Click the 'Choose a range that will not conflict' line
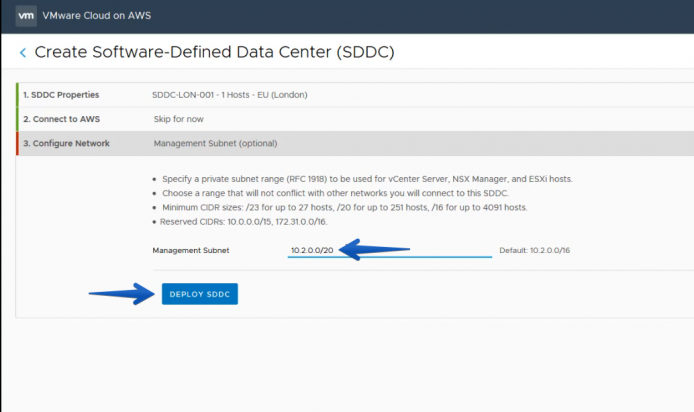The image size is (694, 412). click(335, 193)
